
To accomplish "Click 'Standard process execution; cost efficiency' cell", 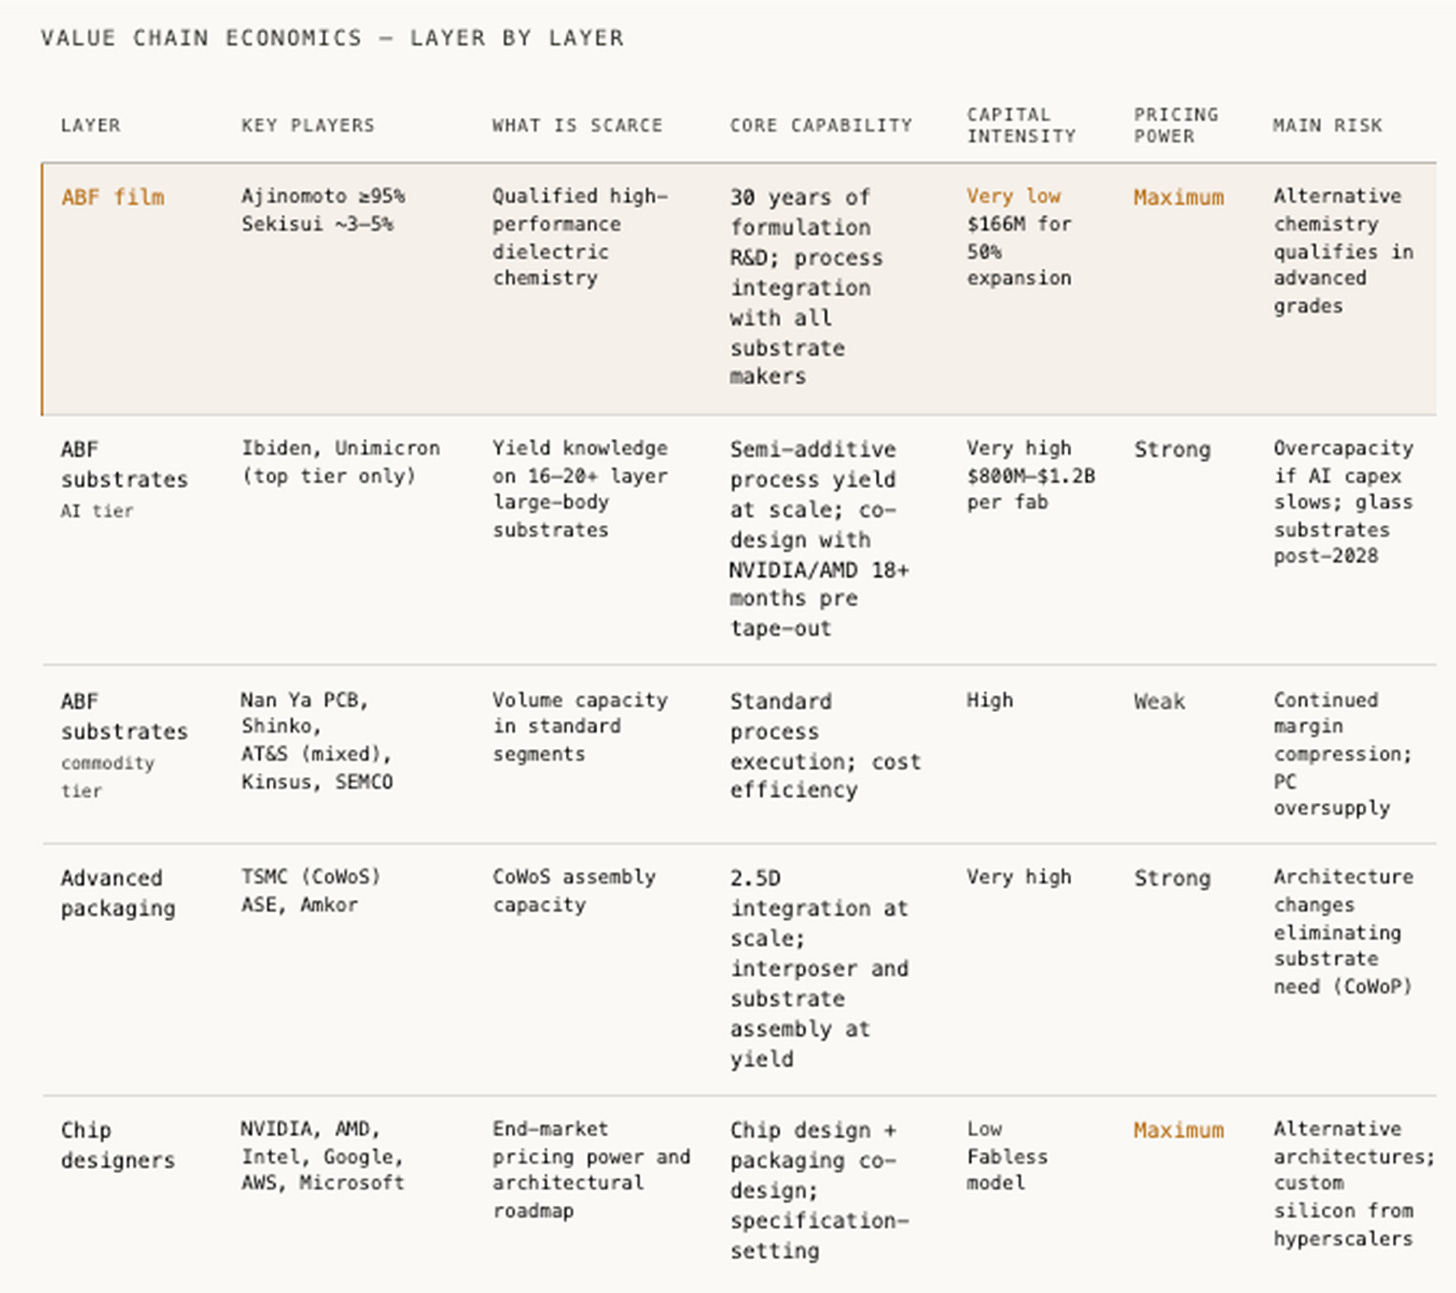I will tap(825, 745).
